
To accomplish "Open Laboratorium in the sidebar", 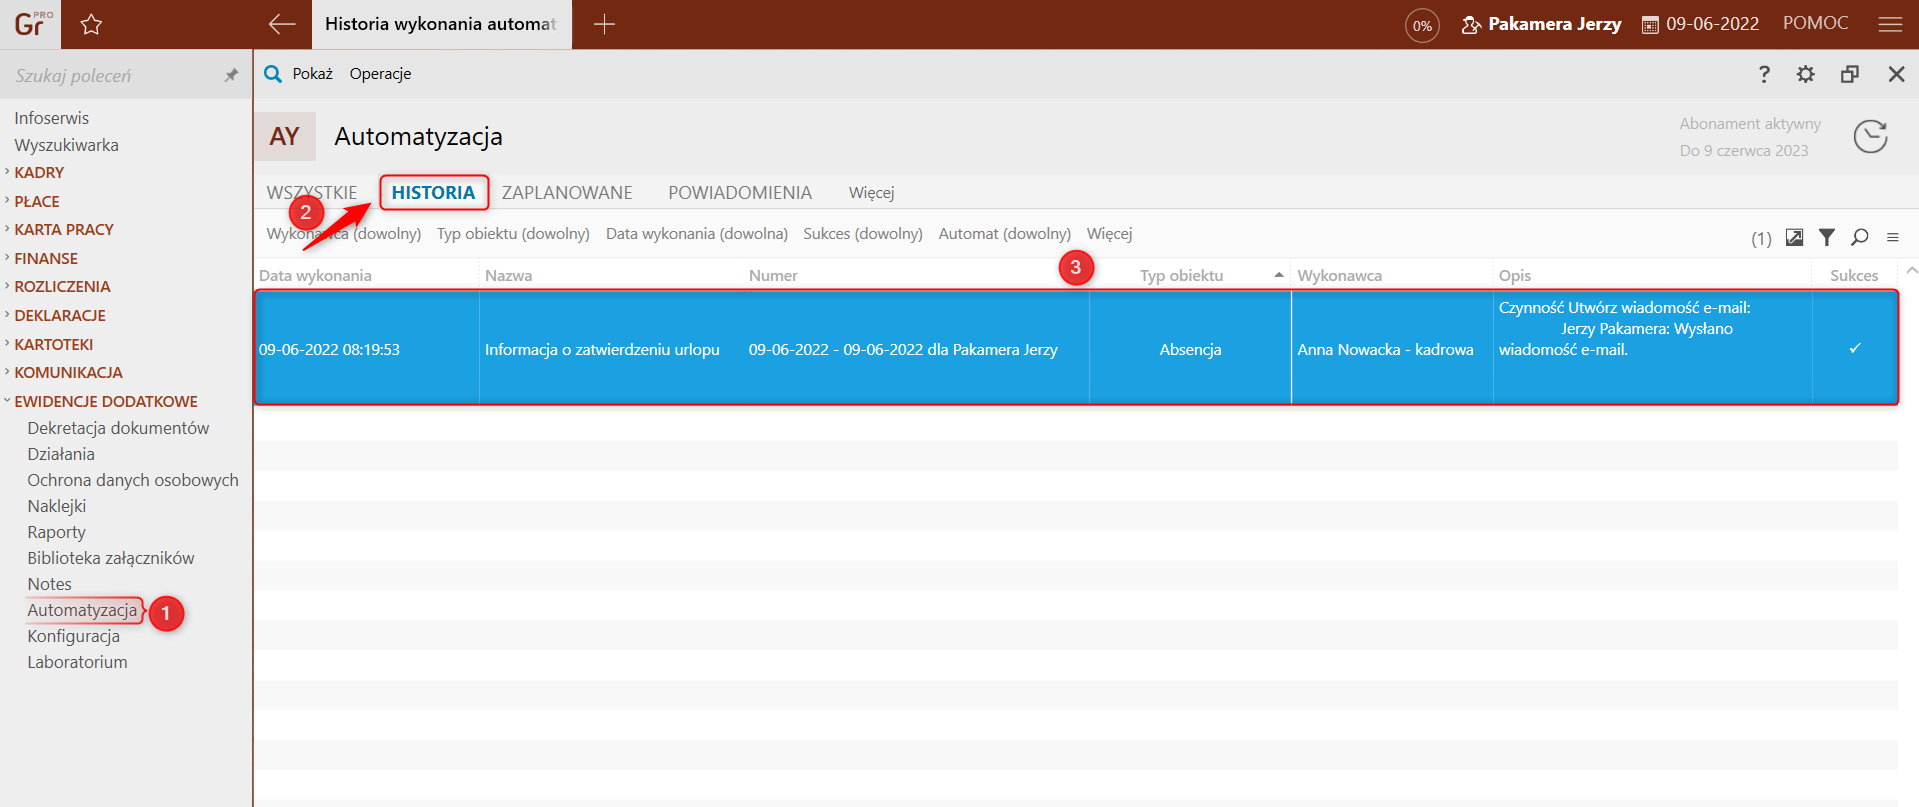I will point(77,662).
